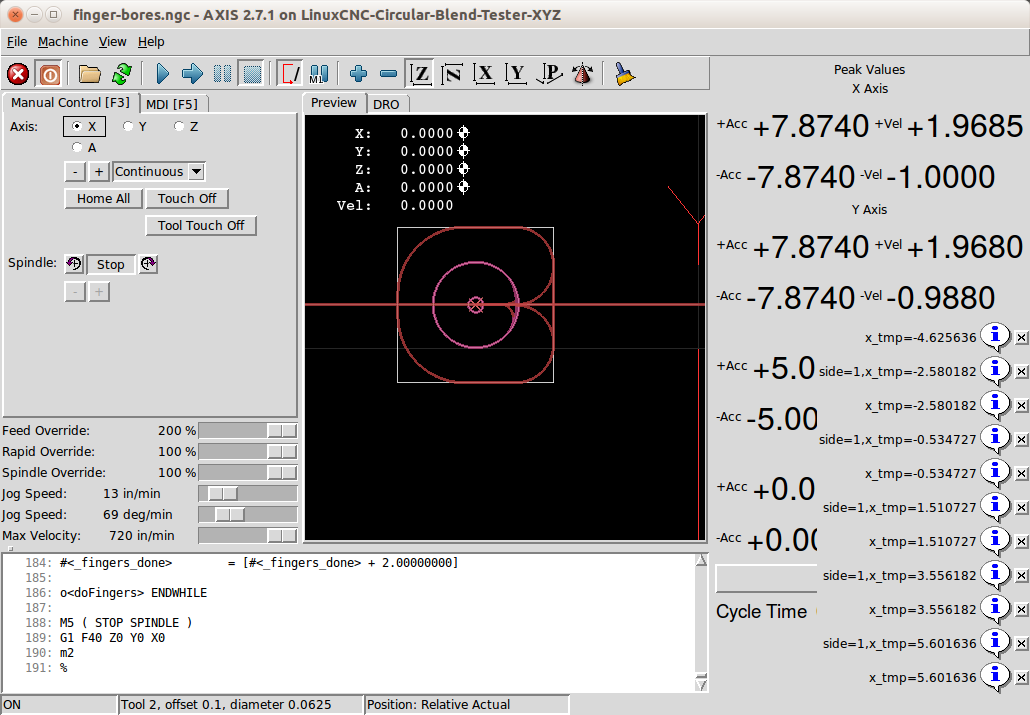Open the Machine menu

pos(63,42)
